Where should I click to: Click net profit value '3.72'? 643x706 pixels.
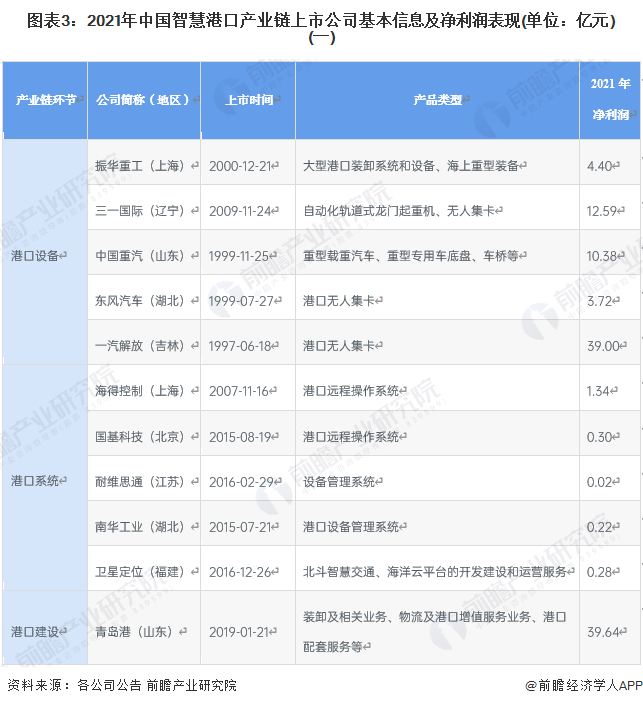point(599,301)
